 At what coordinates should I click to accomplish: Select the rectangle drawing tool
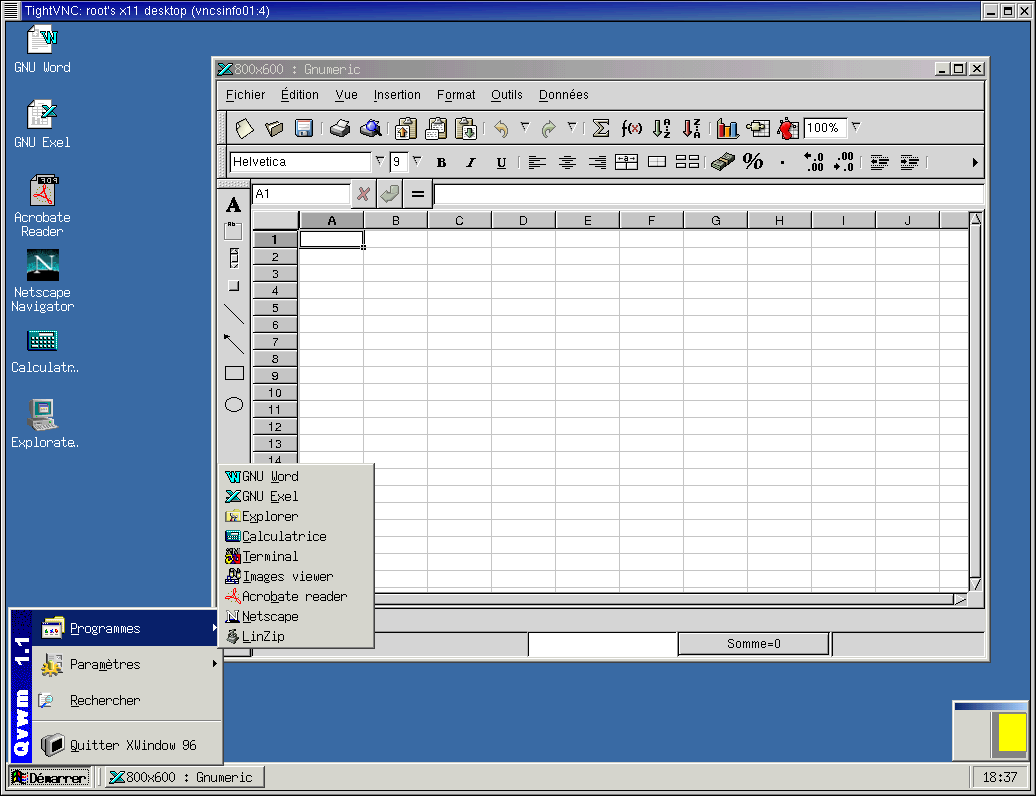pyautogui.click(x=234, y=373)
